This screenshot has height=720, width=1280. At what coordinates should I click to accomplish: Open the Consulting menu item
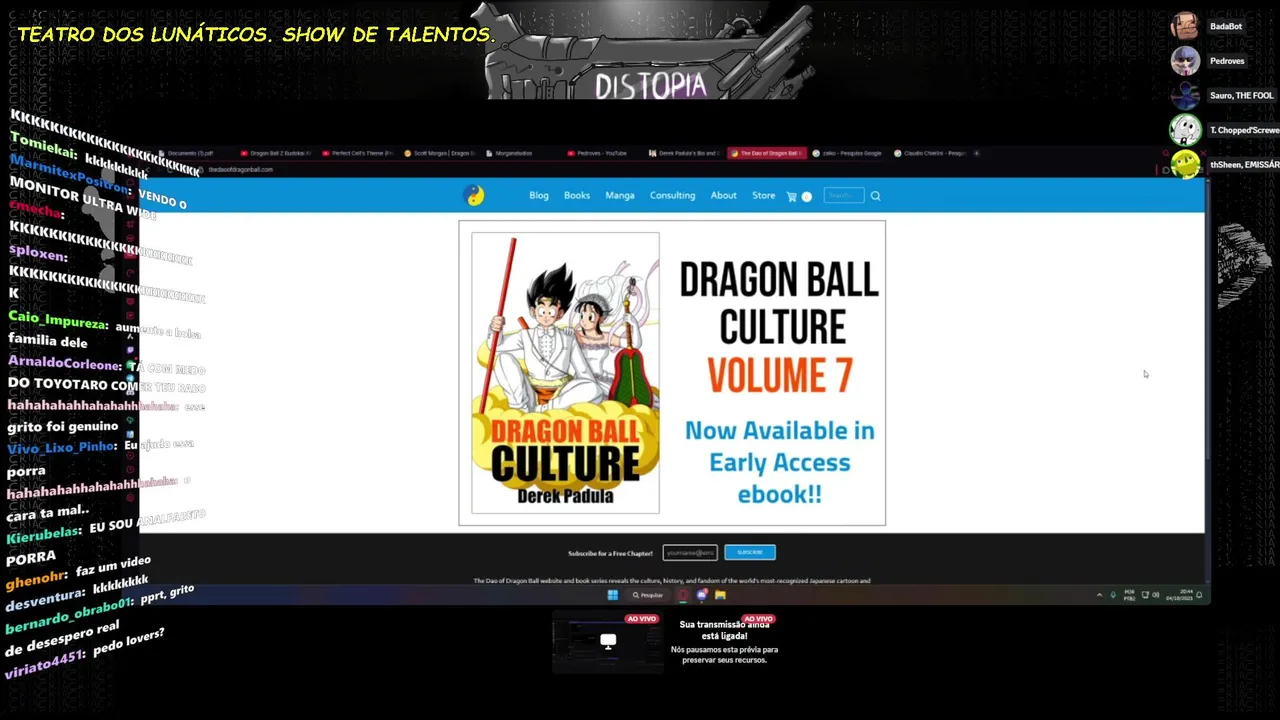coord(672,195)
